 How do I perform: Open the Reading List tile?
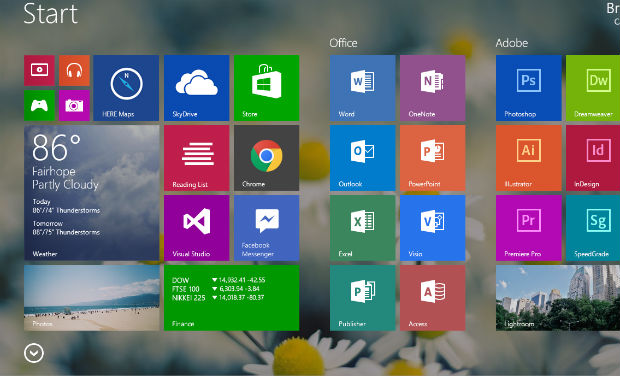click(x=197, y=158)
